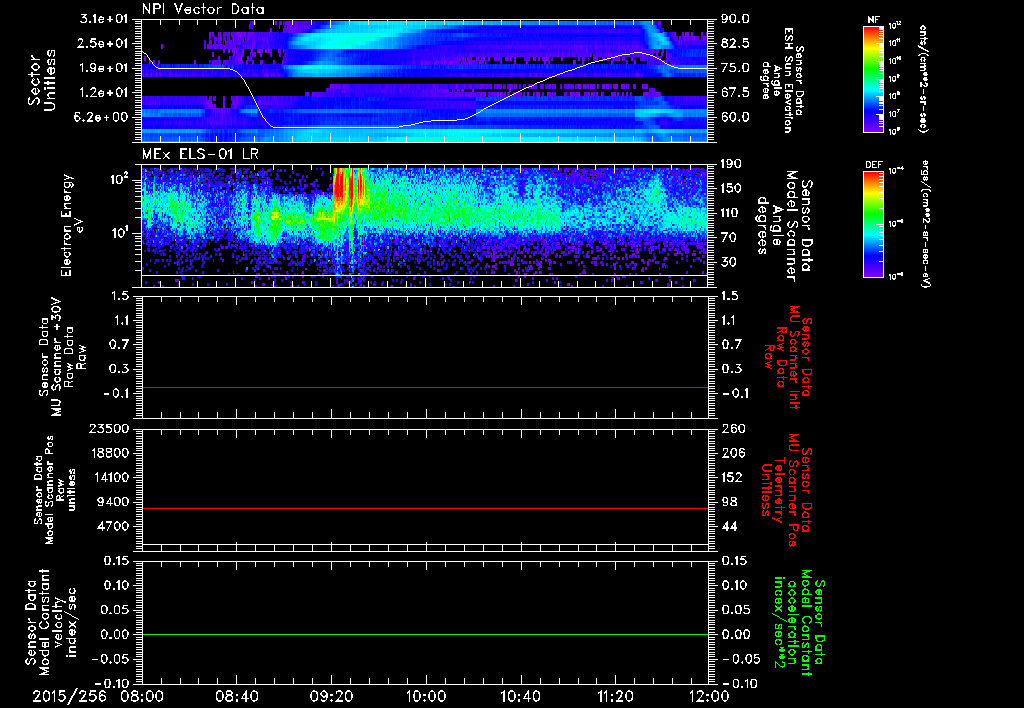Click the red 'MU Scanner Pos Telemetry' label
Viewport: 1024px width, 708px height.
[x=786, y=490]
